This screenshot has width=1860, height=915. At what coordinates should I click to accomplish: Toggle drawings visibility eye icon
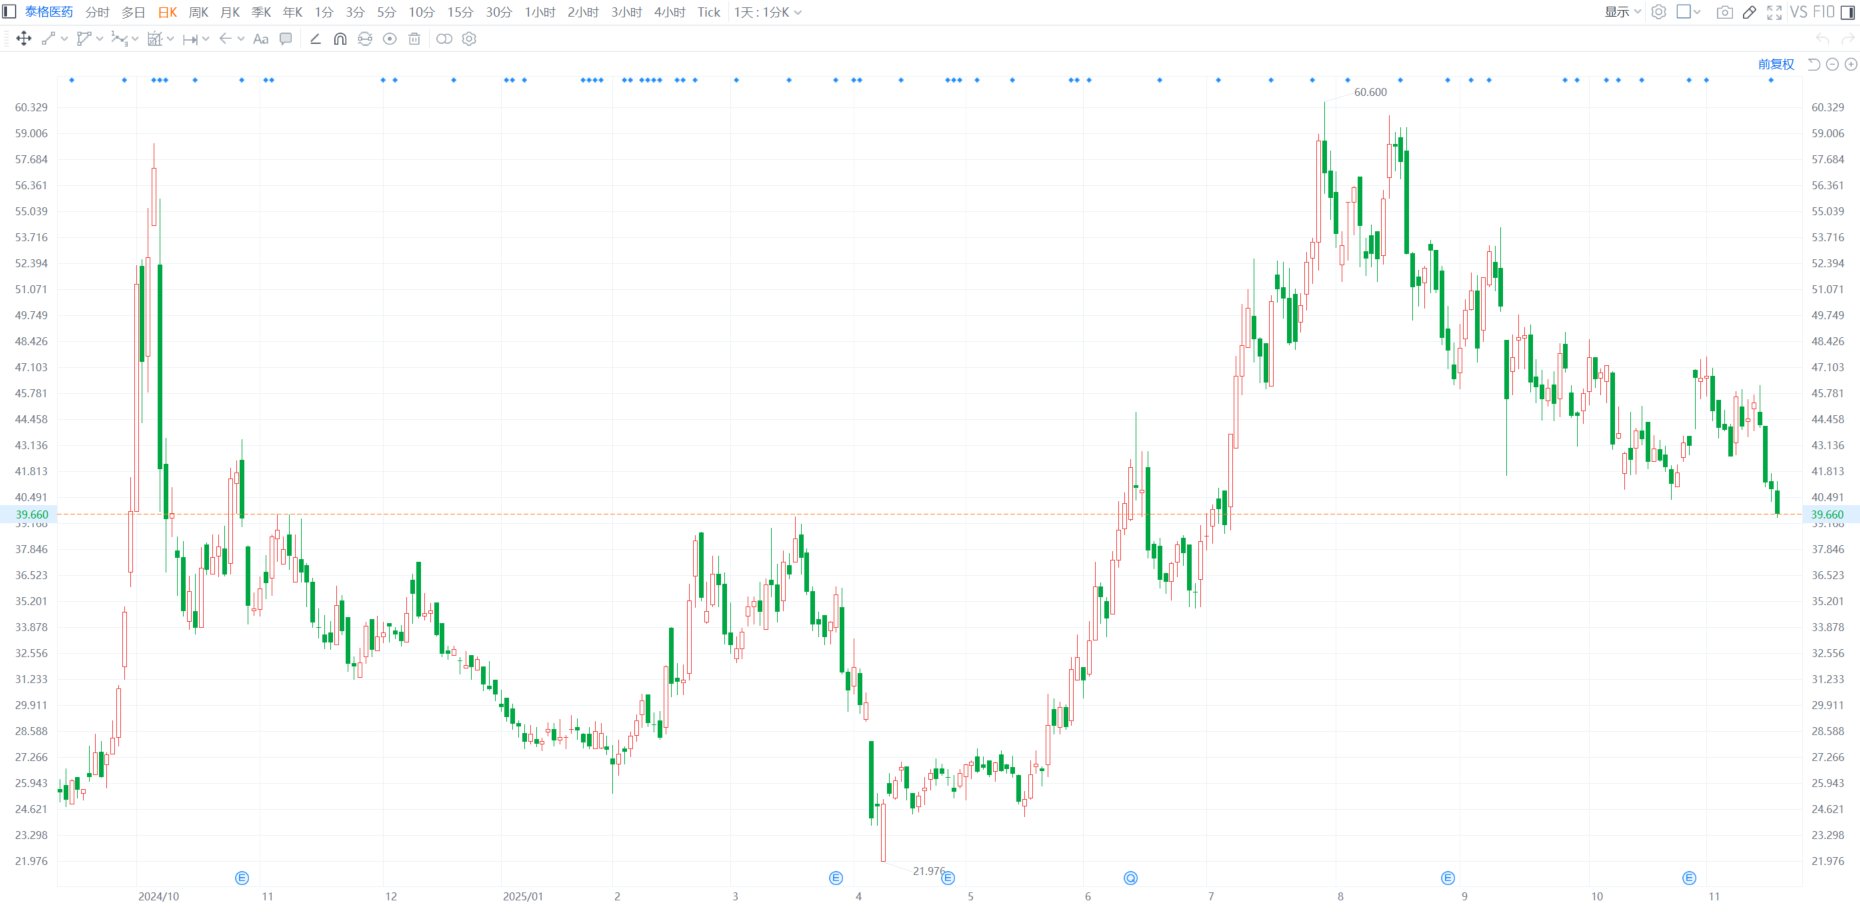point(389,39)
